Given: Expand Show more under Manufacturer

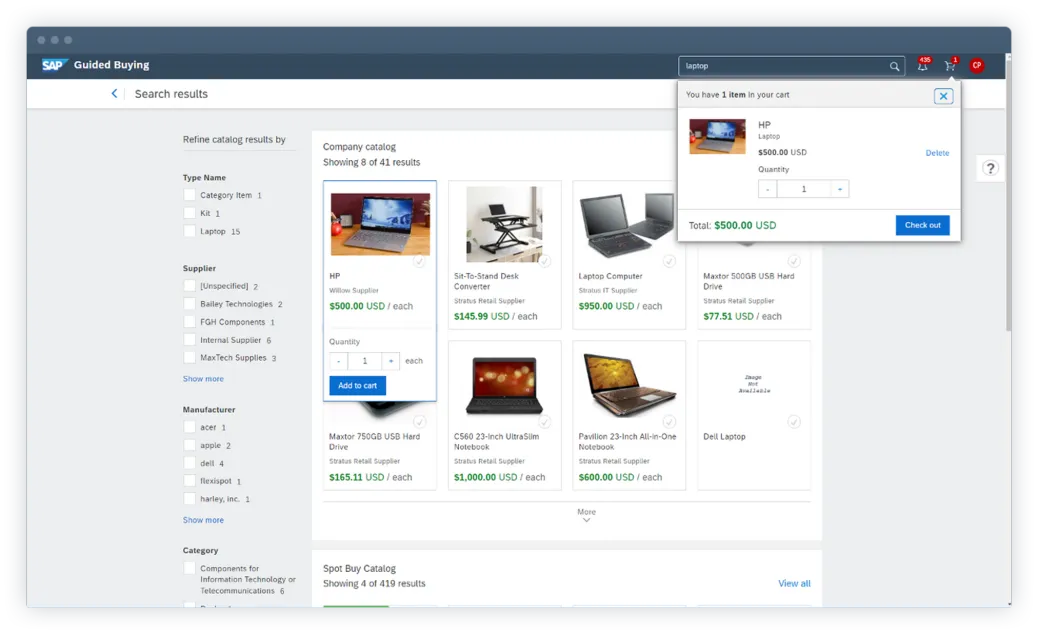Looking at the screenshot, I should pyautogui.click(x=203, y=520).
